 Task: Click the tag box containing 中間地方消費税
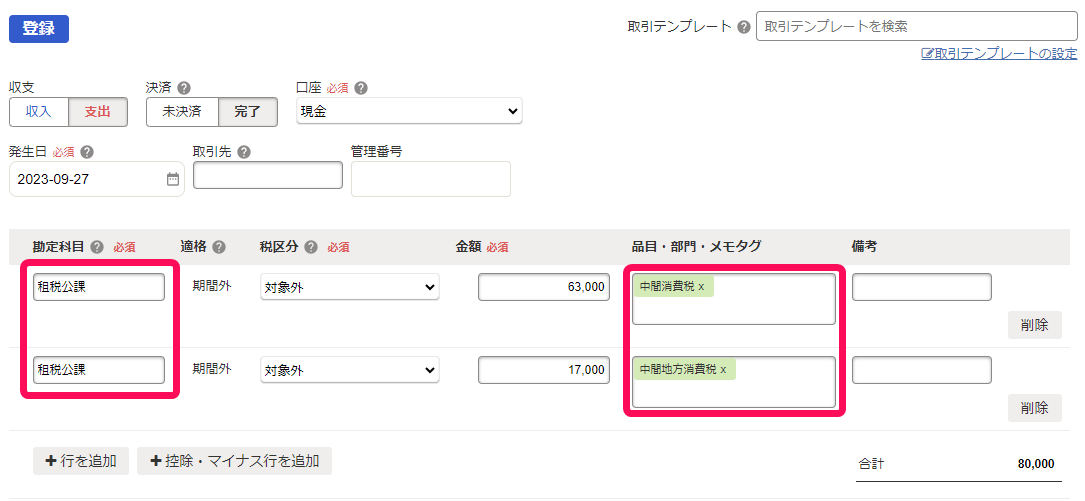[x=733, y=382]
